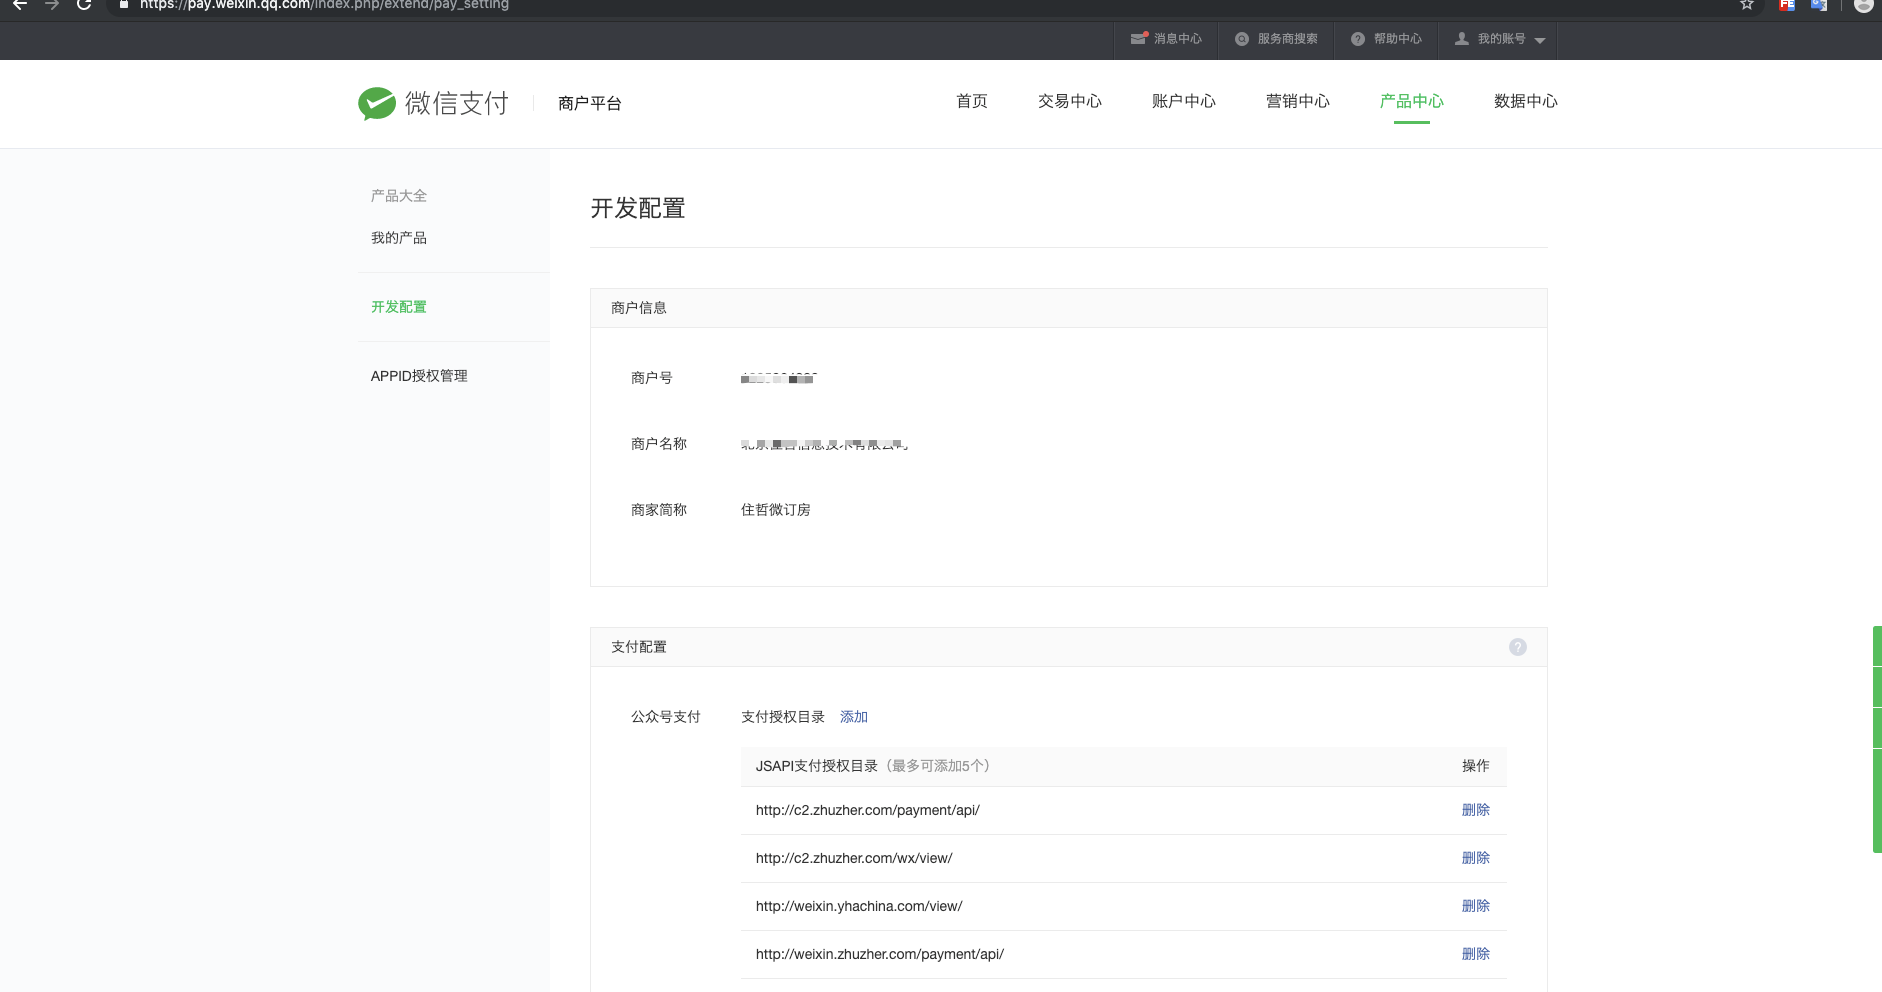Image resolution: width=1882 pixels, height=992 pixels.
Task: Click the 服务商搜索 search icon
Action: click(1242, 39)
